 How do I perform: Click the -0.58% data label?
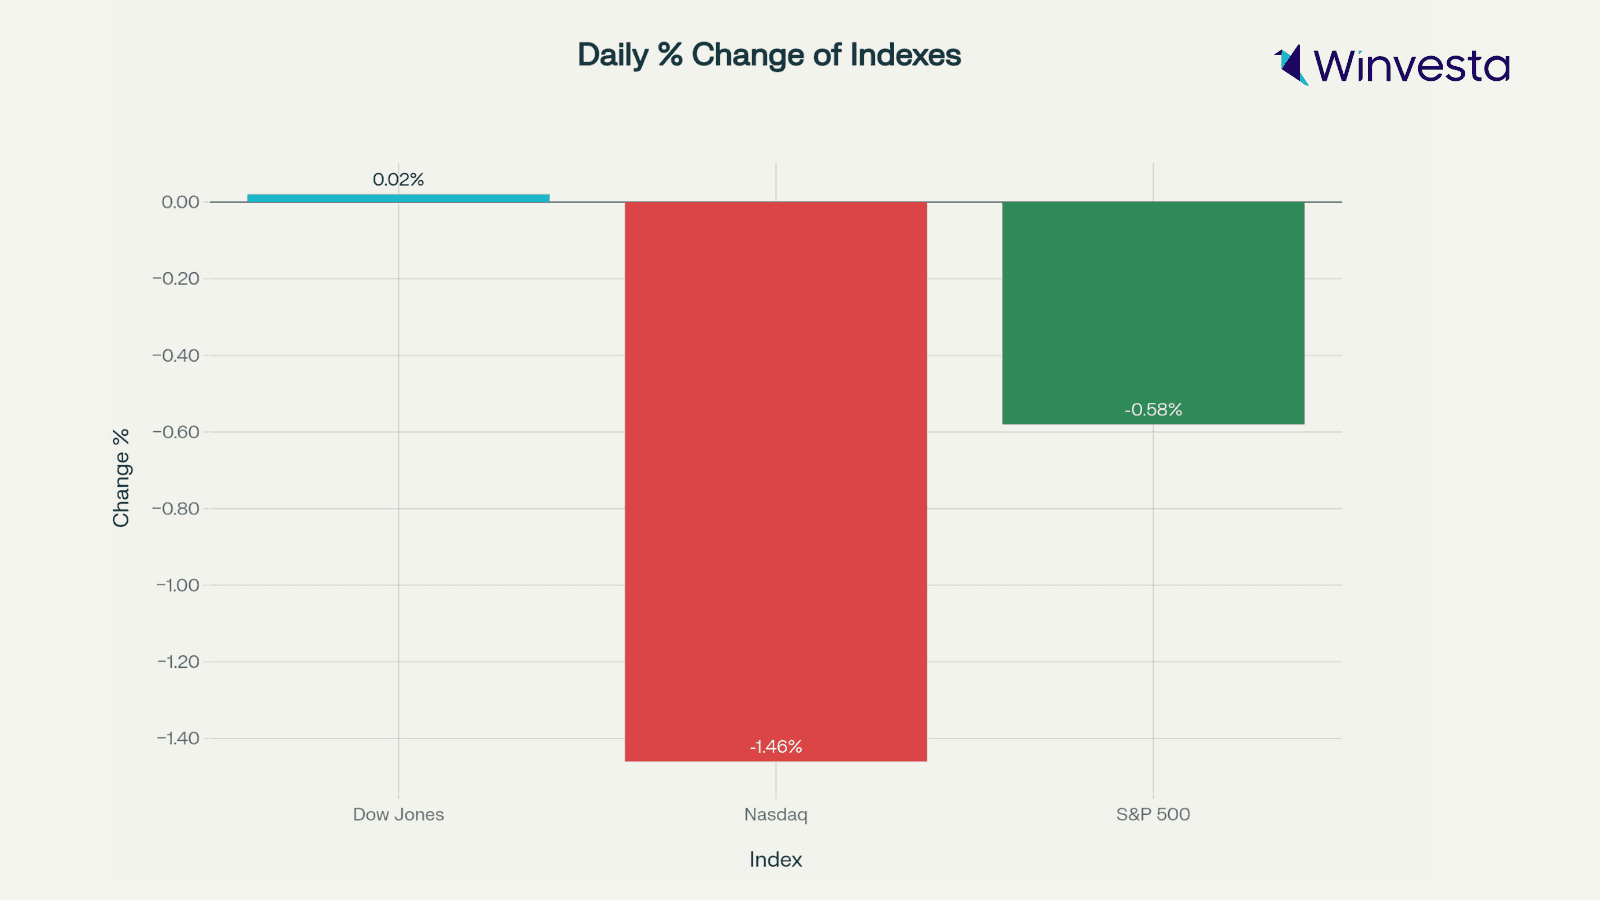tap(1153, 410)
